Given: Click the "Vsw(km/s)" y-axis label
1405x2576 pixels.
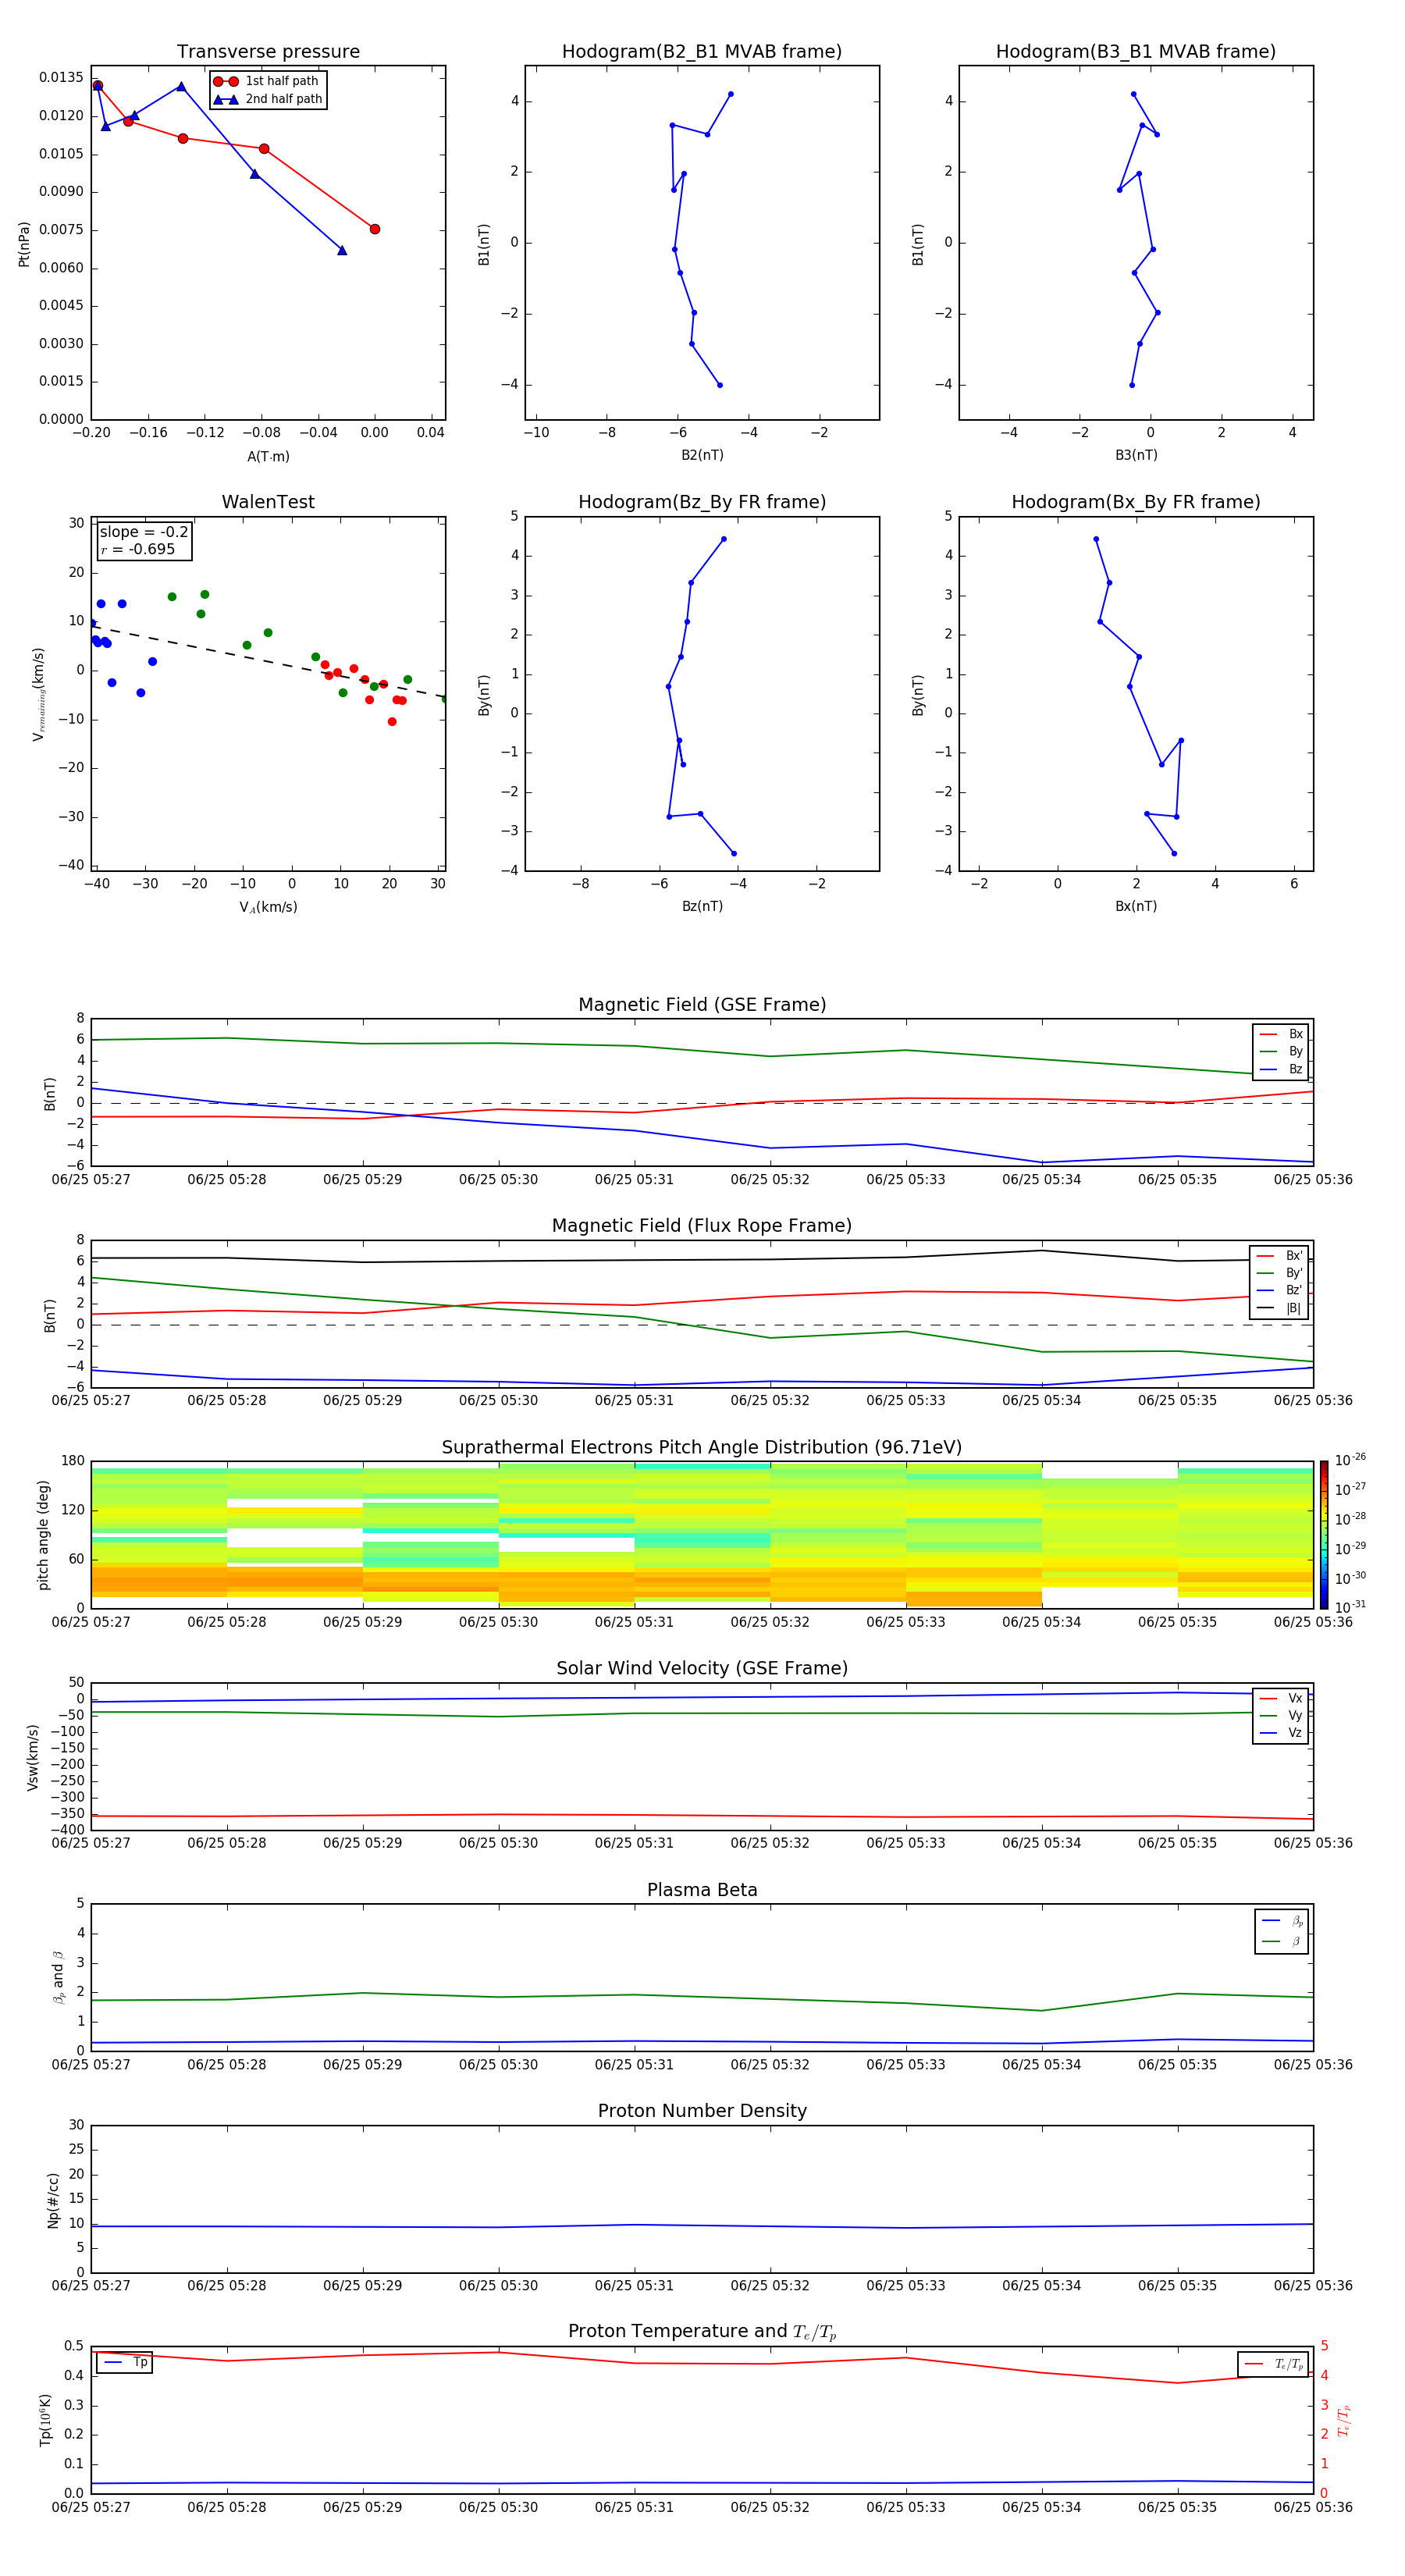Looking at the screenshot, I should (32, 1757).
